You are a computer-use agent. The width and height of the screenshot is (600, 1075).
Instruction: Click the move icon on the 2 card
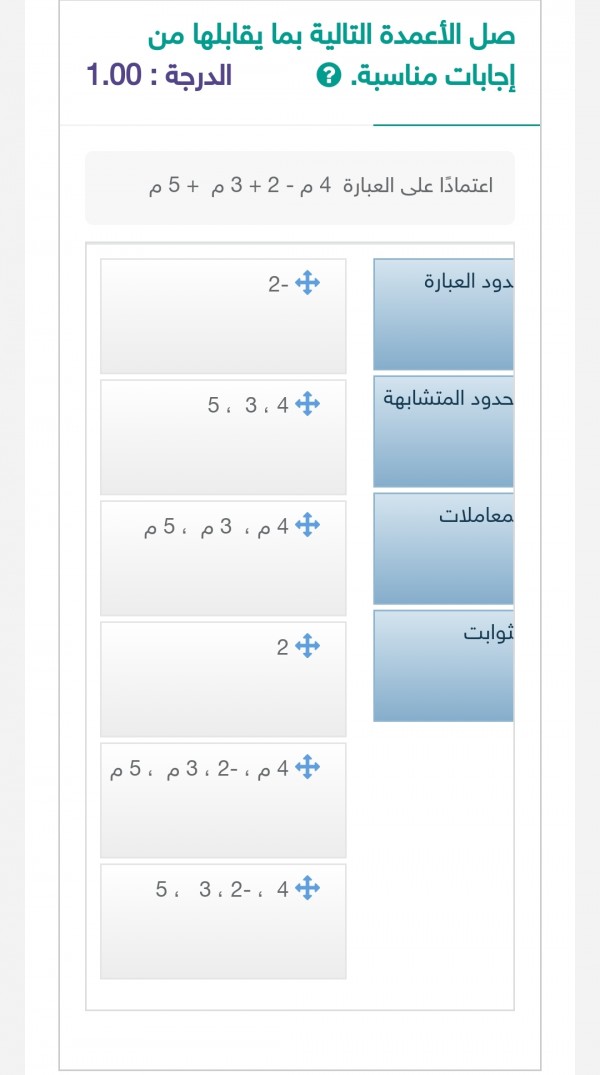pos(308,646)
